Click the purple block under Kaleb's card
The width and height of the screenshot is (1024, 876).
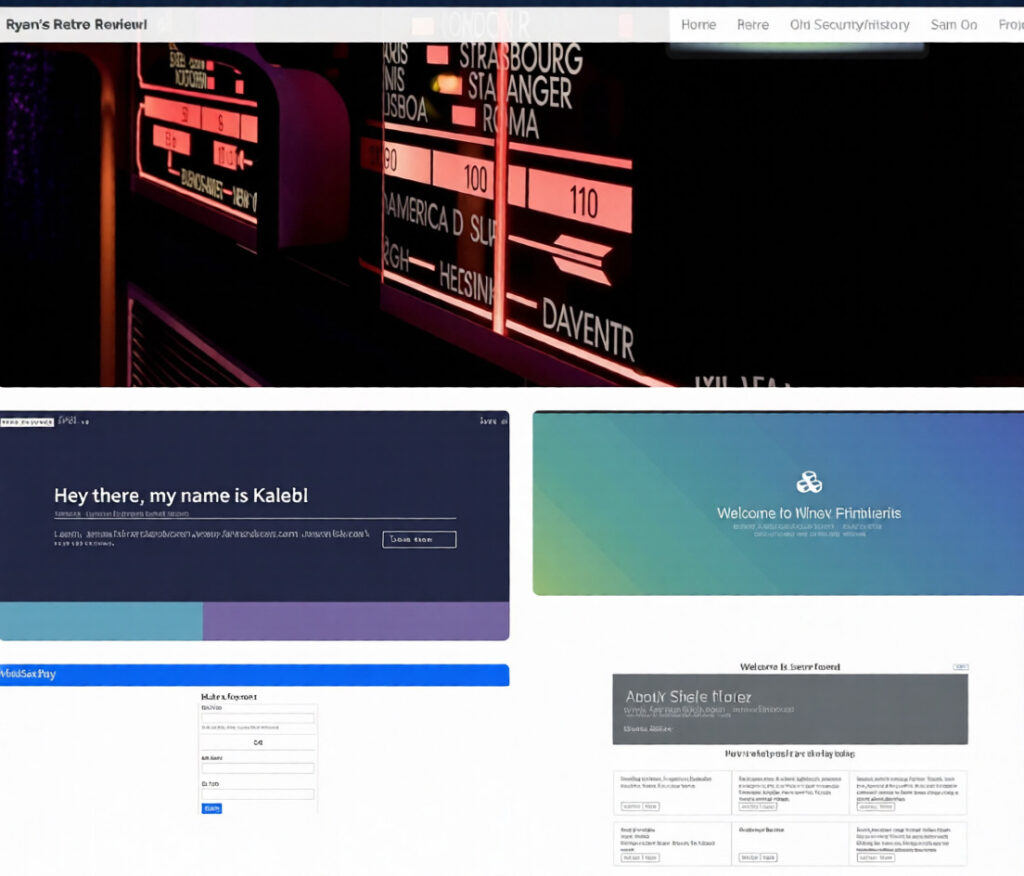point(355,621)
